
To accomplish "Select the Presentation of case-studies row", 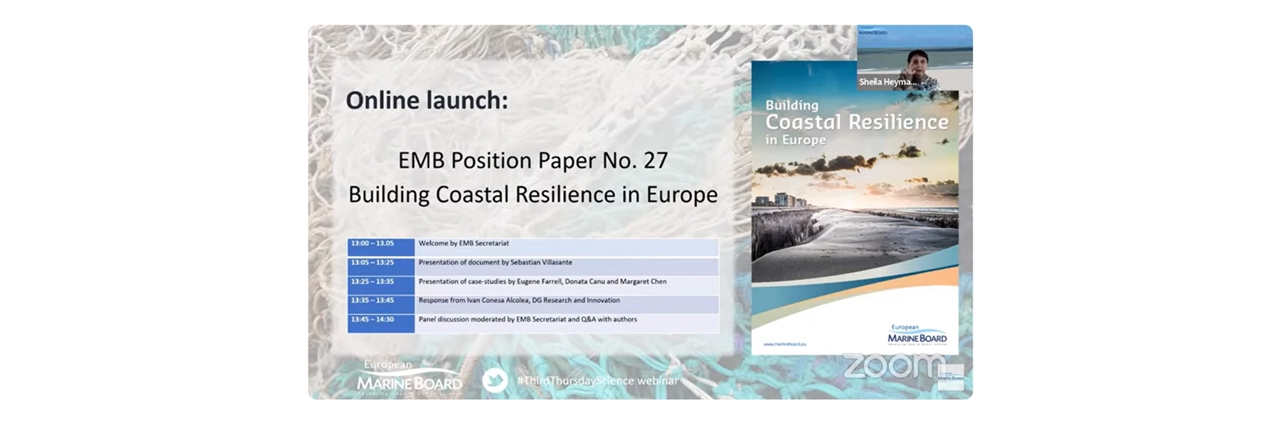I will tap(567, 285).
